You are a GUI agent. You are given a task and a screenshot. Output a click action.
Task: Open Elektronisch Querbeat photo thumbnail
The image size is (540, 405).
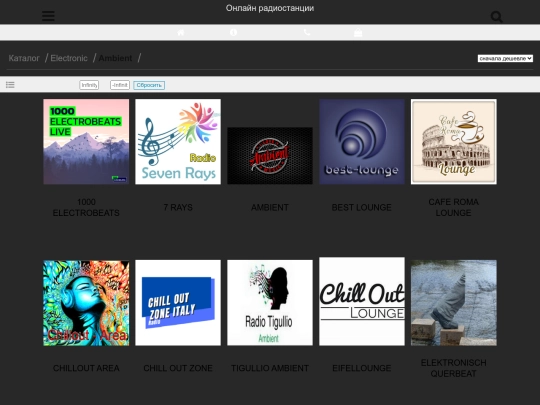454,303
